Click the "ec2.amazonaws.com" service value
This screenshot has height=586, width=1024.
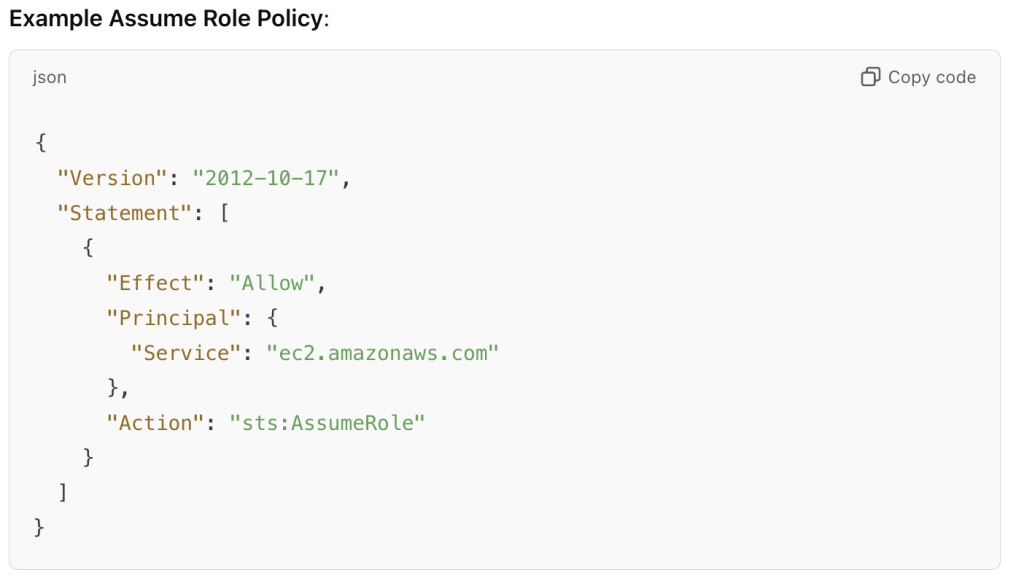(x=382, y=353)
